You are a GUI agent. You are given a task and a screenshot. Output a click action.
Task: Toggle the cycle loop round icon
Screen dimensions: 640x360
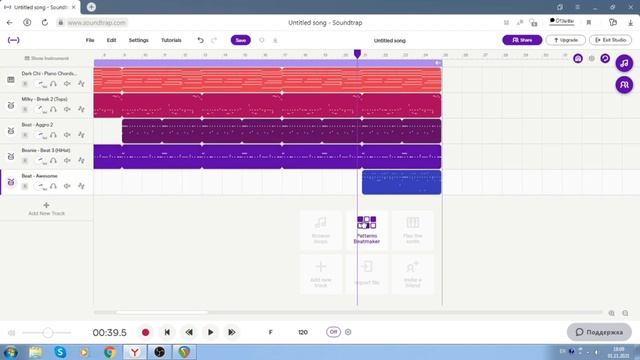[605, 58]
